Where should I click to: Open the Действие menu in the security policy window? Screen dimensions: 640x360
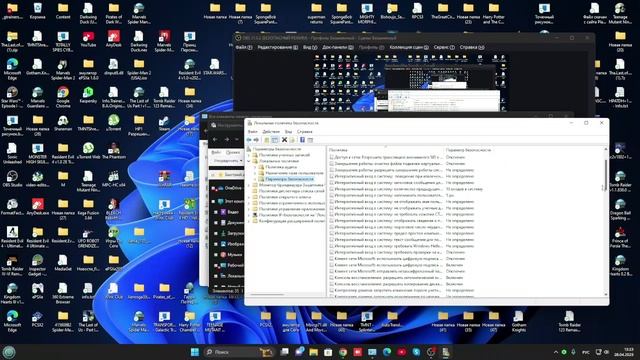click(271, 131)
